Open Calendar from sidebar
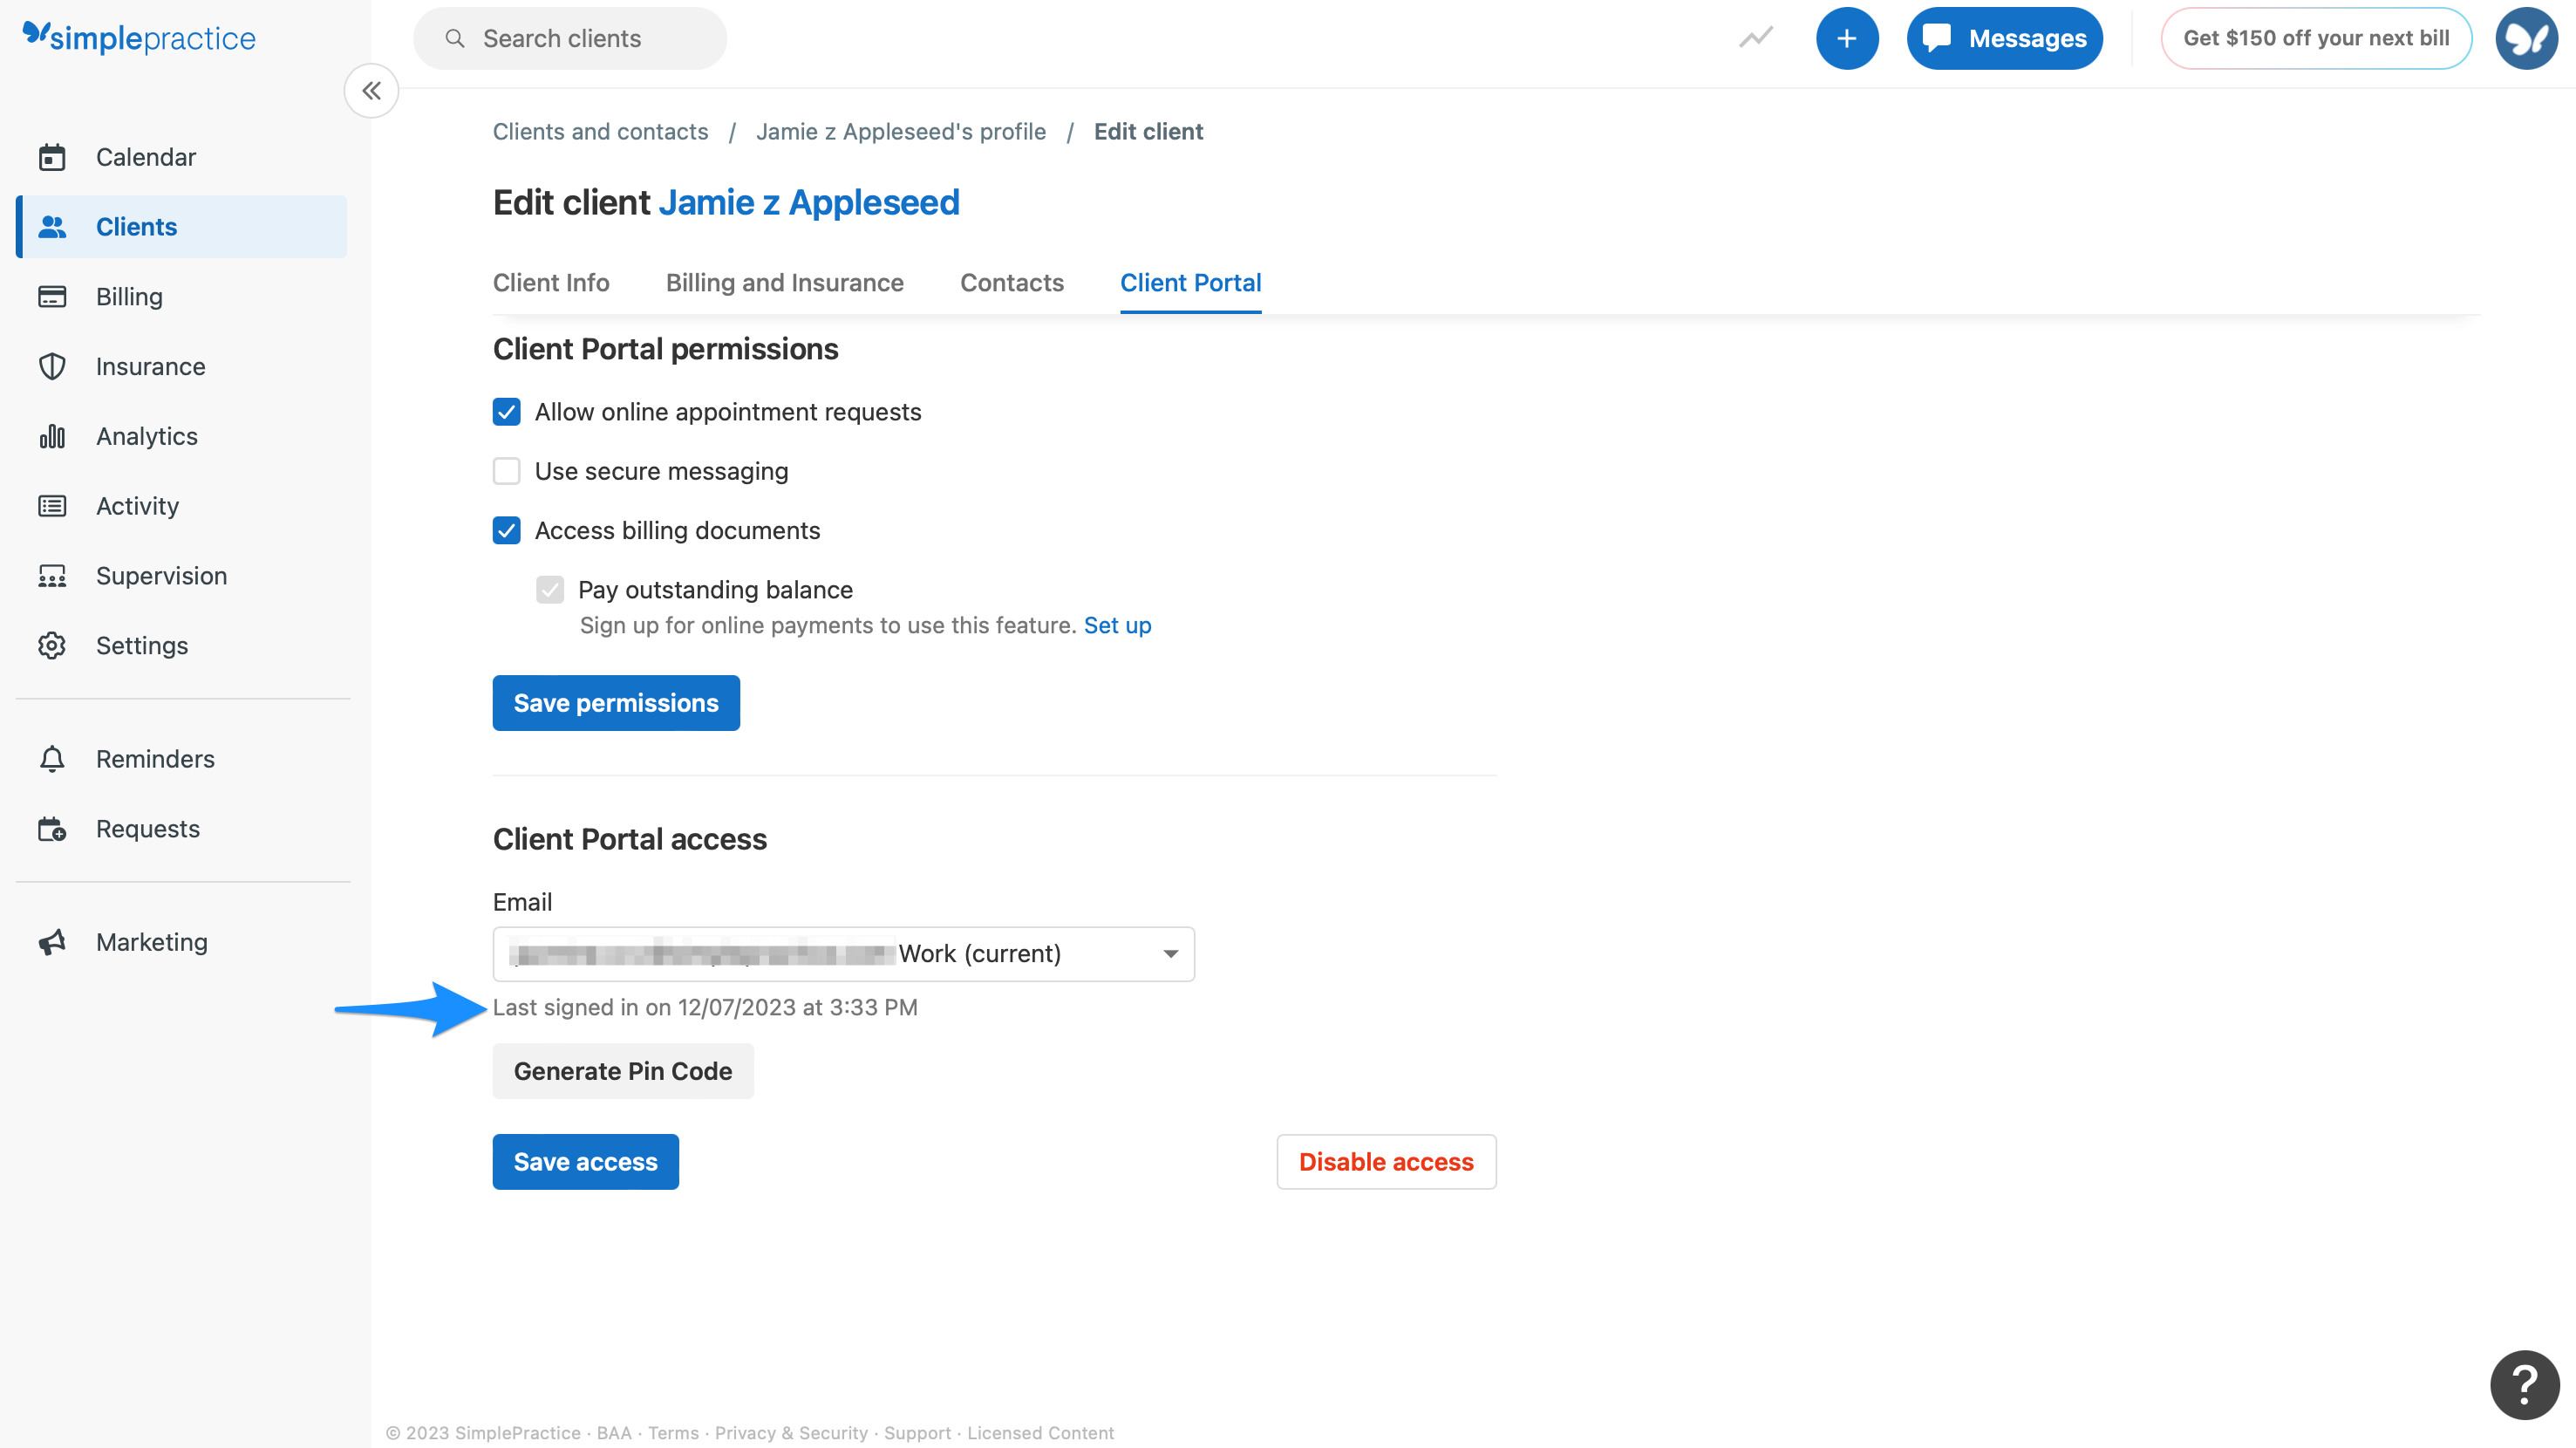 [x=182, y=157]
